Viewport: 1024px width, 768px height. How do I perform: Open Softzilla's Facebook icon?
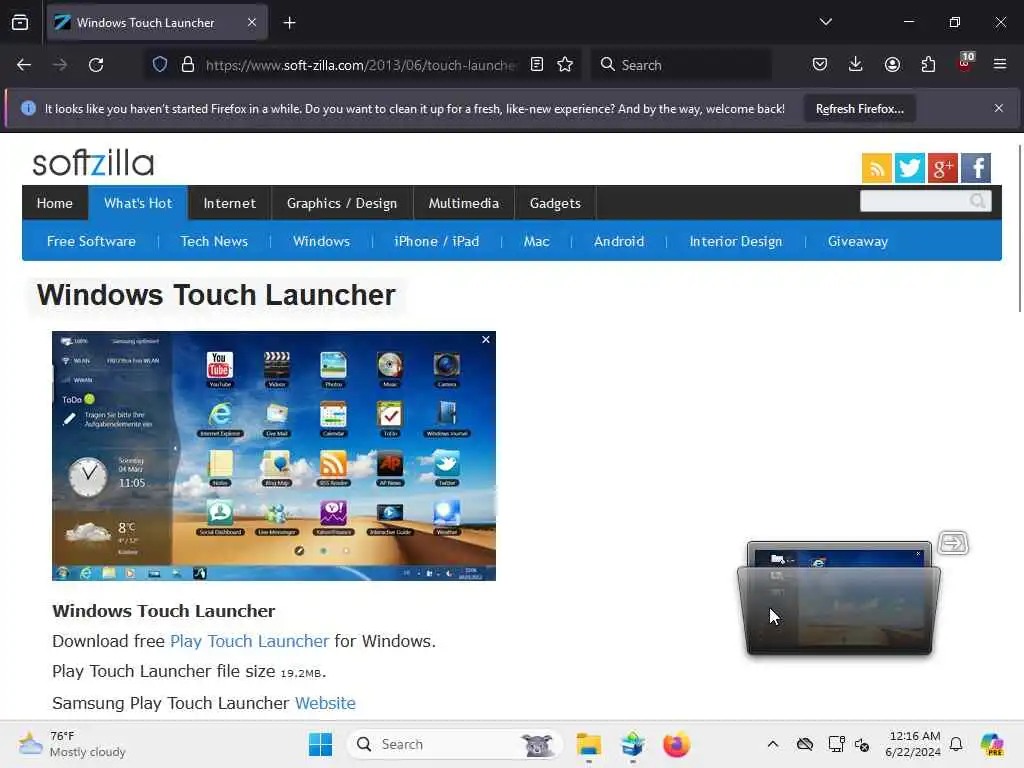pyautogui.click(x=976, y=168)
